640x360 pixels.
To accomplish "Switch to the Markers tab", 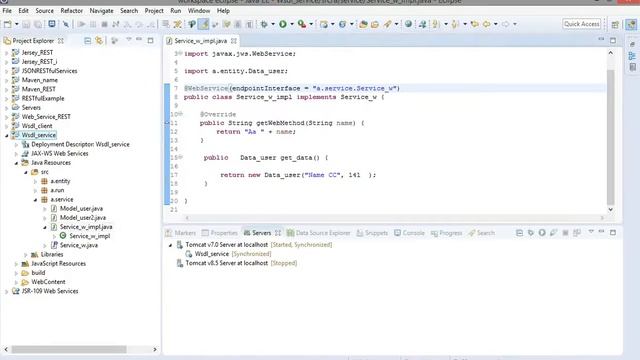I will tap(181, 233).
